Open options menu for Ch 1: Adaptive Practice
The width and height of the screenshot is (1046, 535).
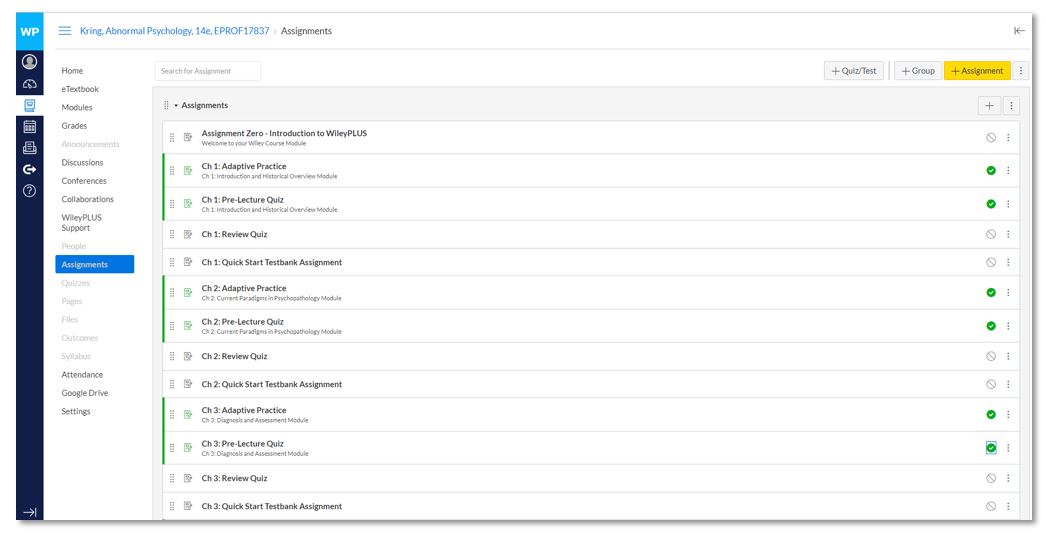point(1008,171)
